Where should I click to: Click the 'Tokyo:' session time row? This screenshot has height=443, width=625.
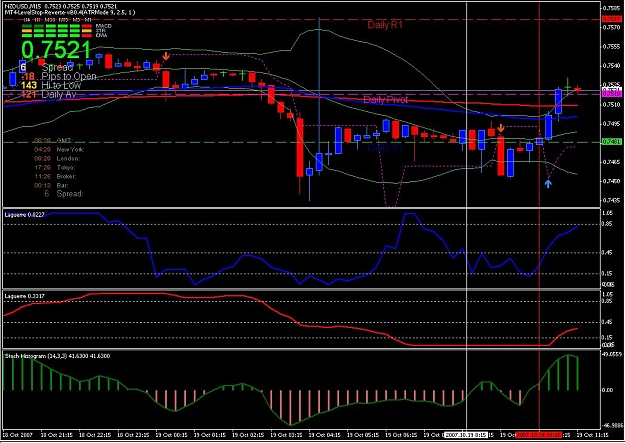[x=55, y=167]
